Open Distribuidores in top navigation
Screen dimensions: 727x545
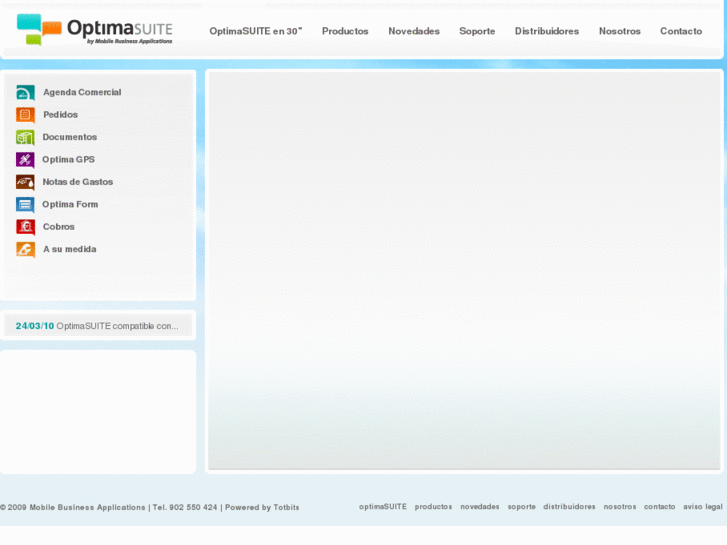(547, 31)
